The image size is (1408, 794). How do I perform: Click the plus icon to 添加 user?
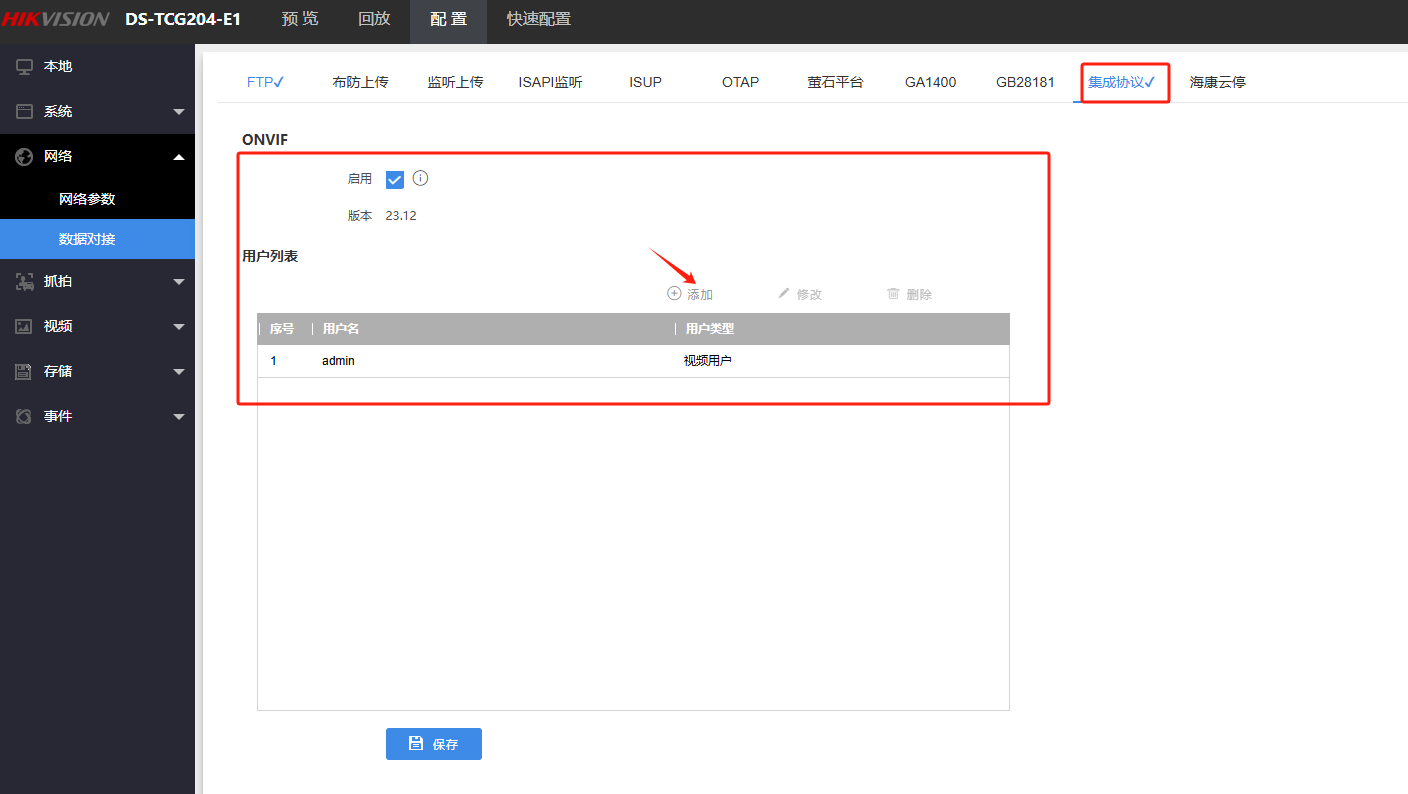click(675, 293)
